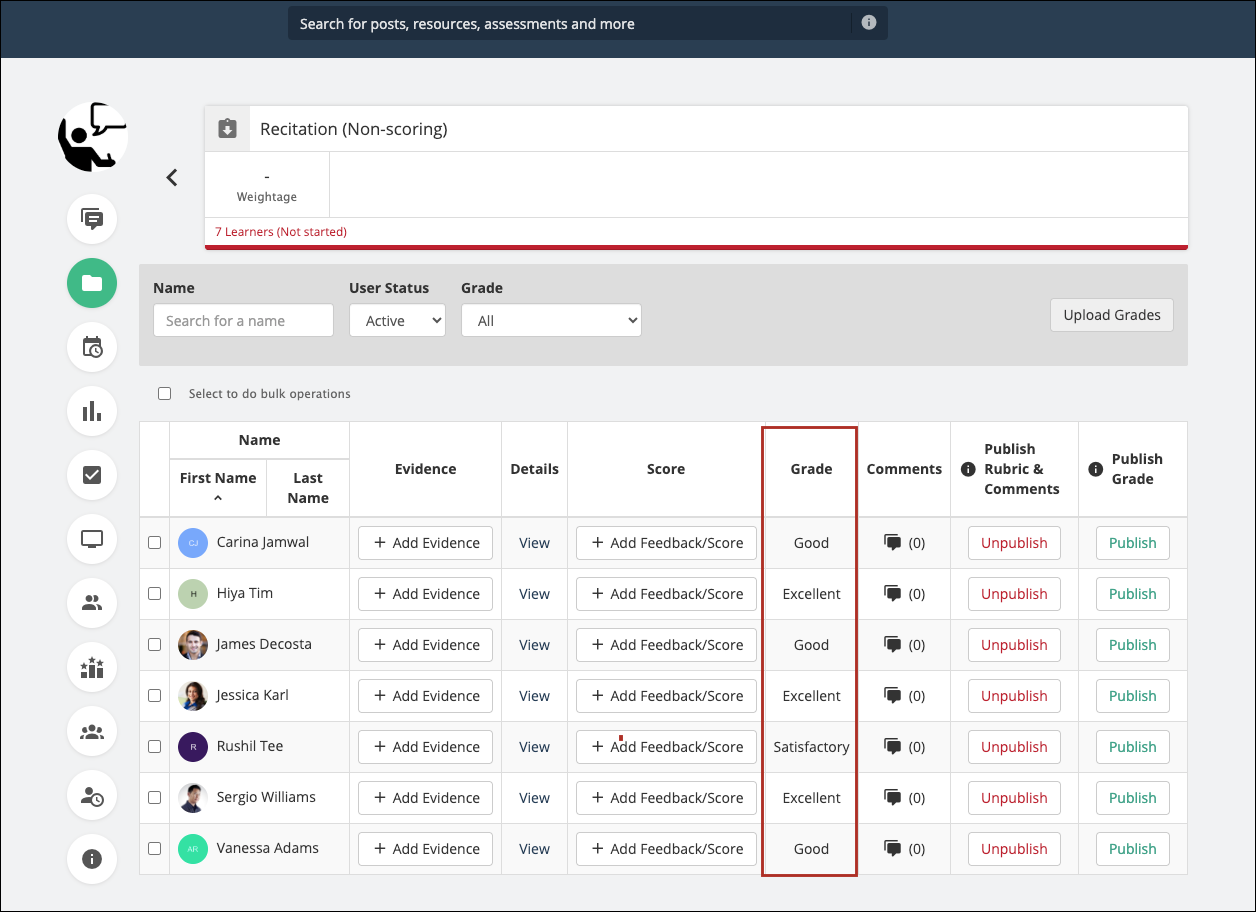Open the leaderboard stars sidebar icon

[x=92, y=667]
